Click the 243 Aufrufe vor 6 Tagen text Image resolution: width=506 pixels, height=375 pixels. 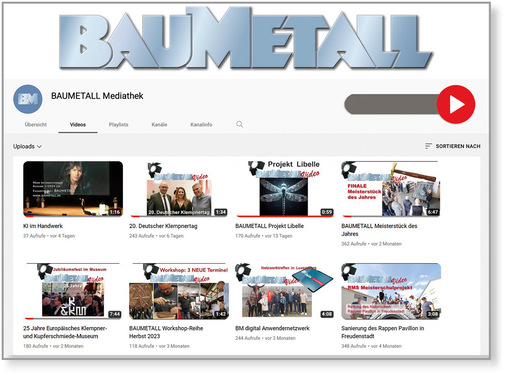[x=156, y=236]
